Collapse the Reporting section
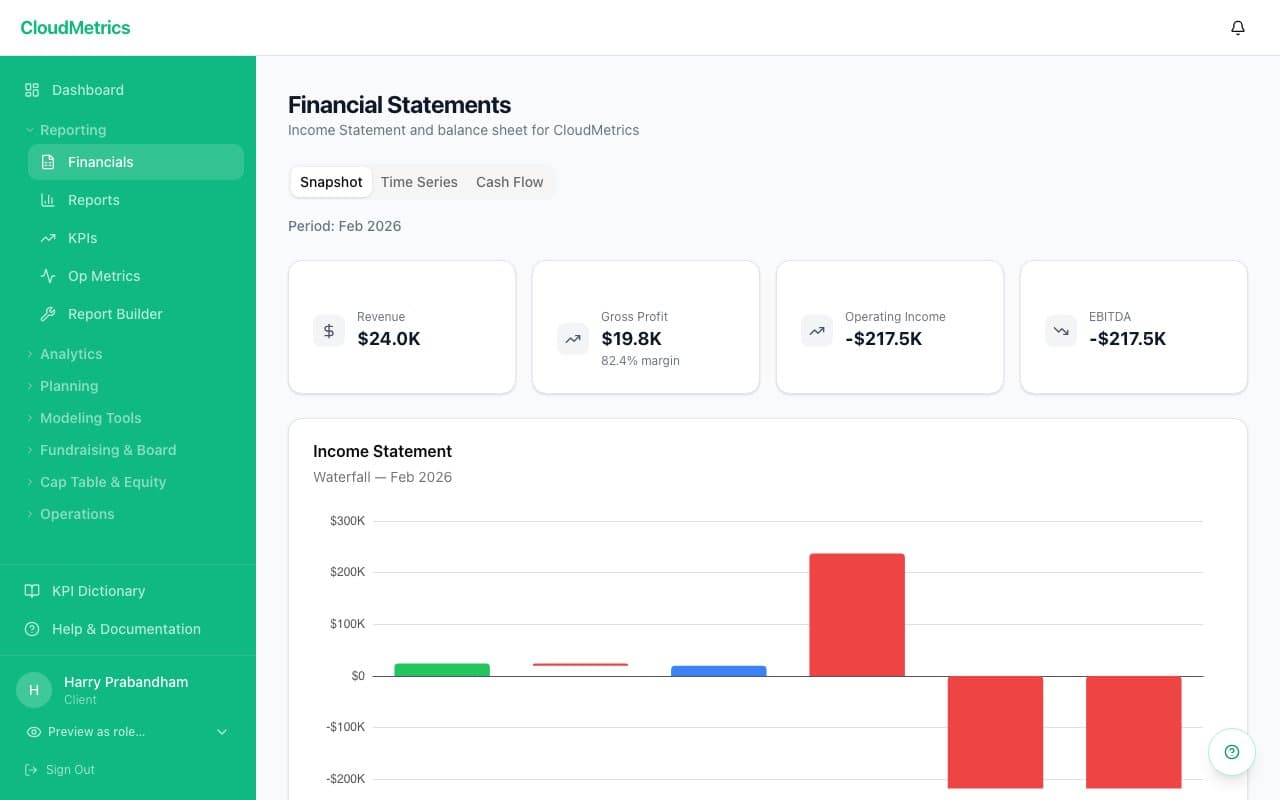The height and width of the screenshot is (800, 1280). (72, 130)
